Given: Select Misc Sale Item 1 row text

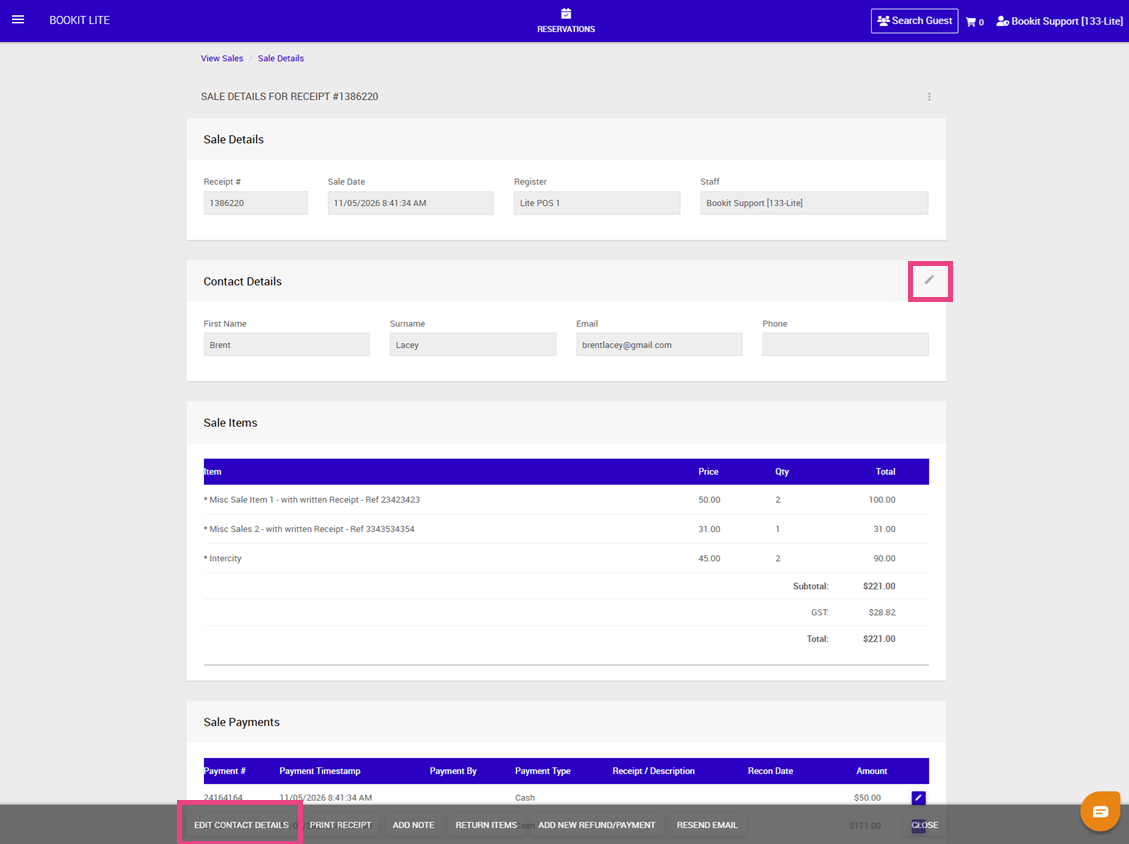Looking at the screenshot, I should 312,500.
